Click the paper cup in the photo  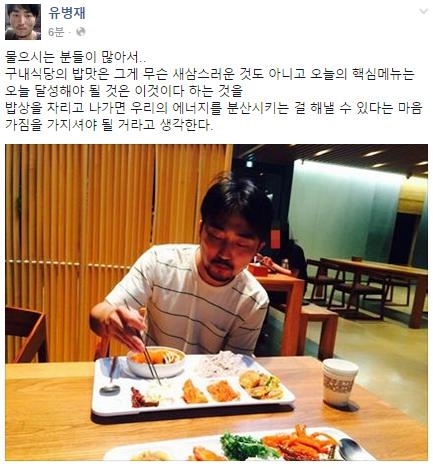(340, 382)
